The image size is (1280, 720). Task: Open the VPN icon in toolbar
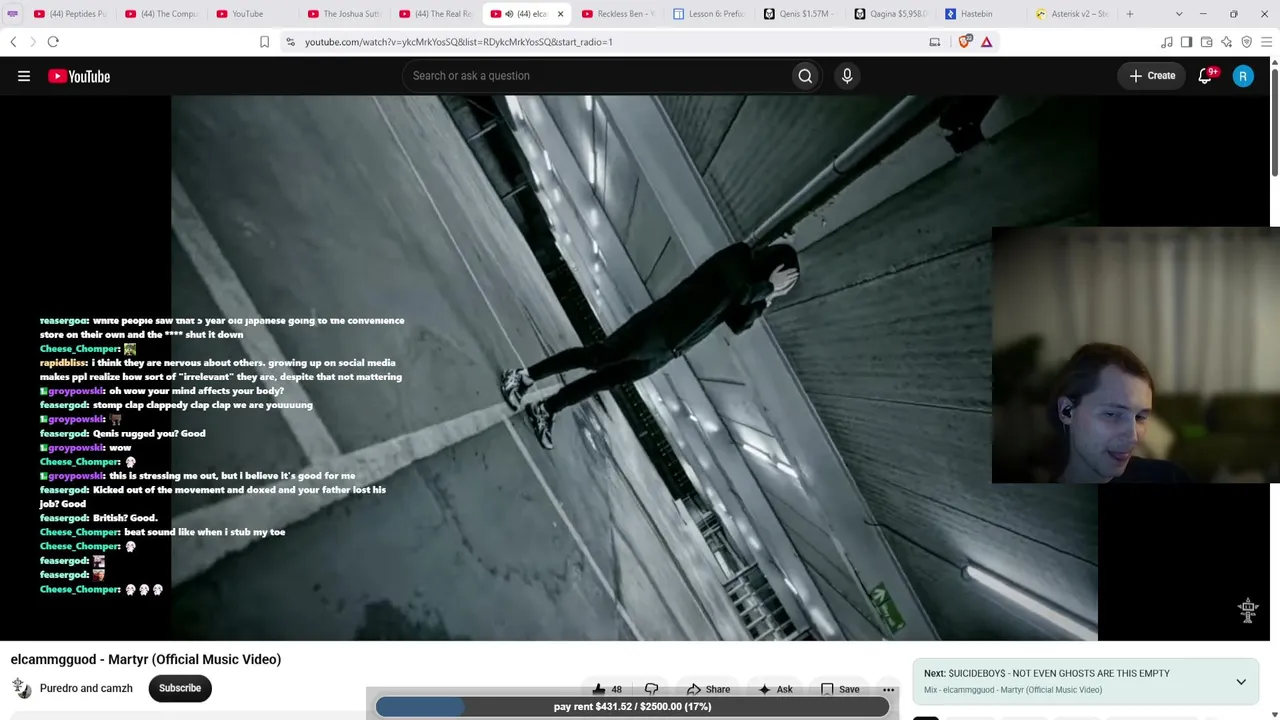point(1247,42)
